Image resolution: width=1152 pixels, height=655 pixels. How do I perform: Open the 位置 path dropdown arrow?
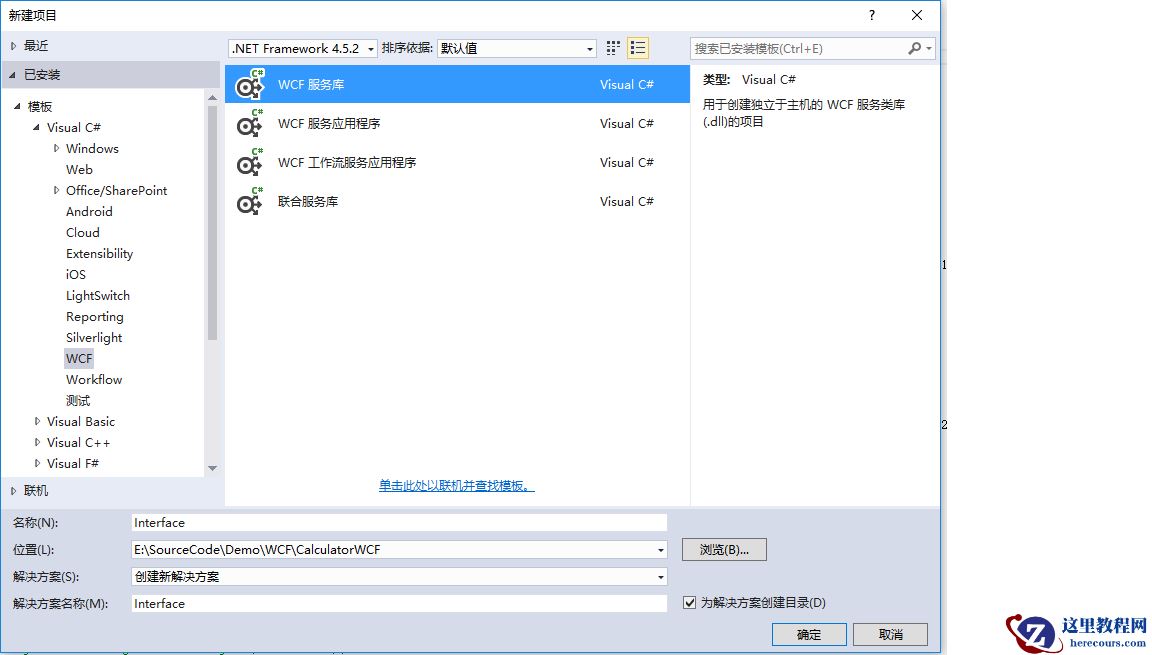(x=660, y=550)
